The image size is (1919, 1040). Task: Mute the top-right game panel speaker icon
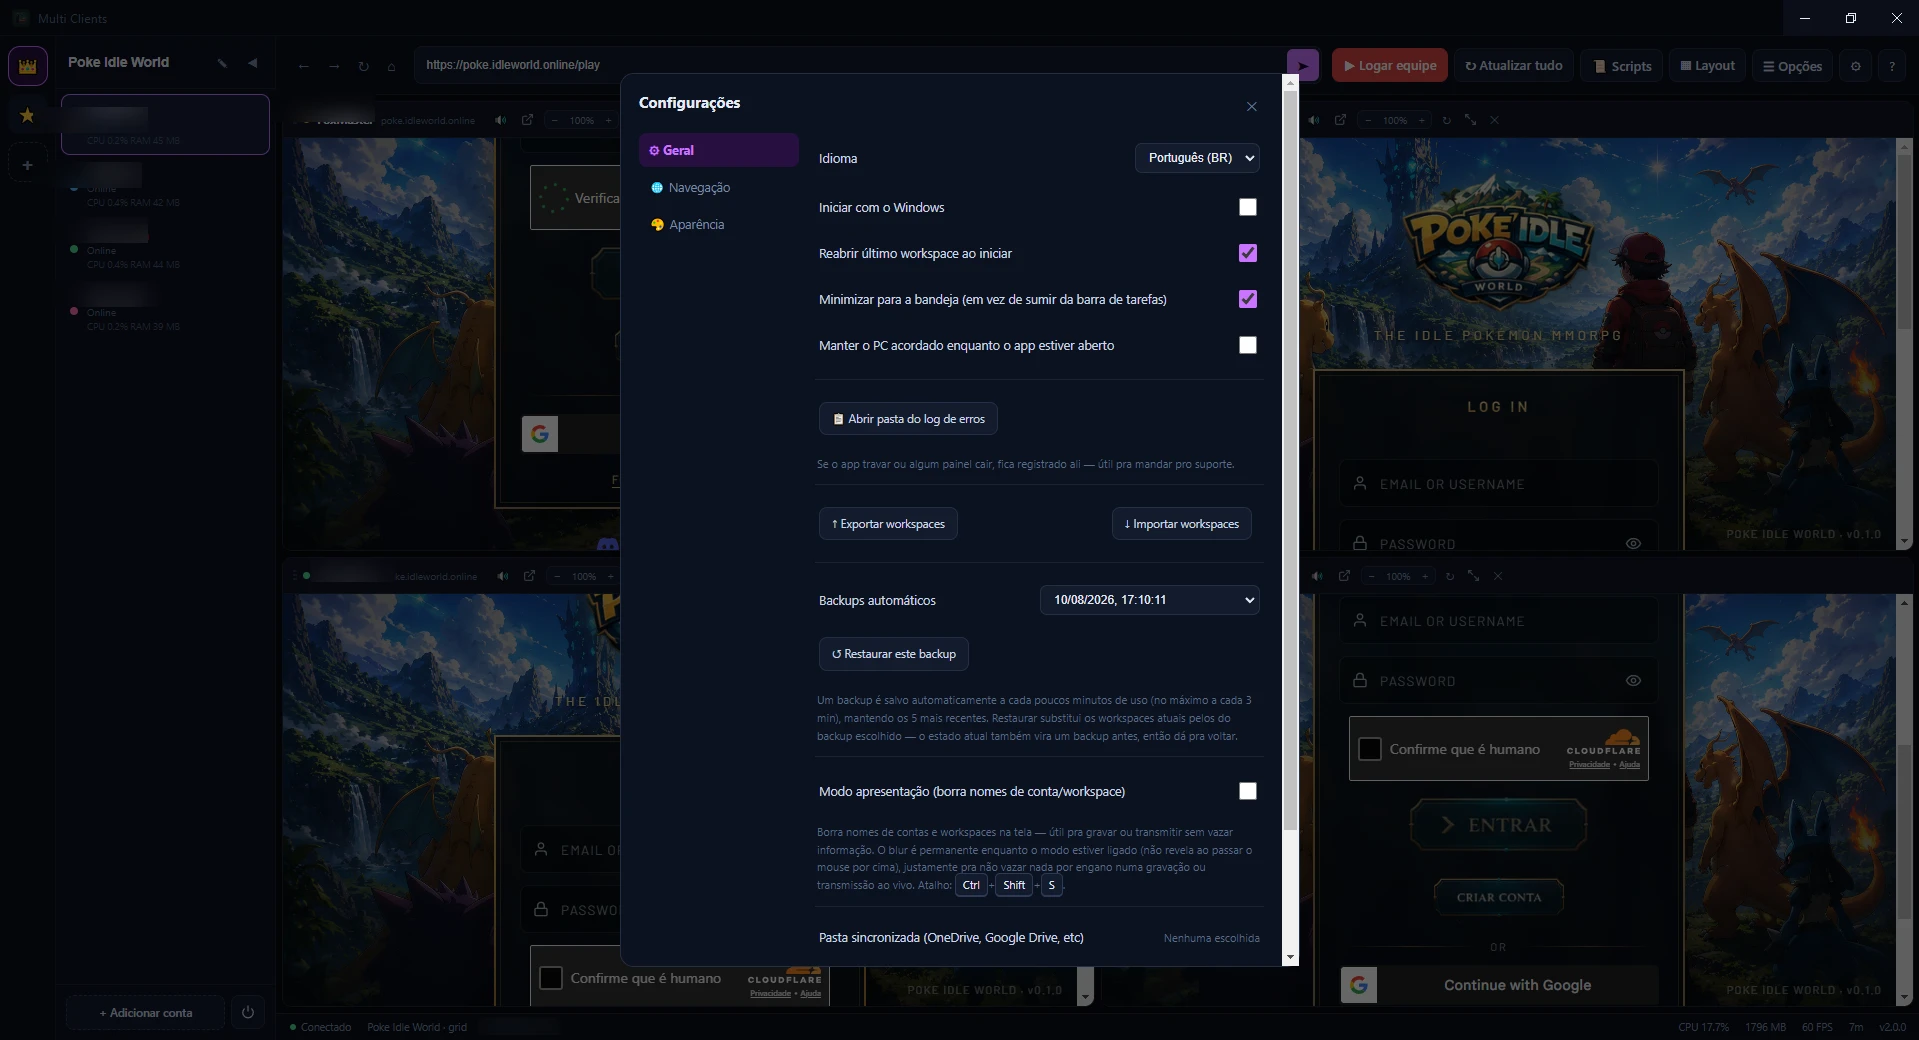(1314, 120)
